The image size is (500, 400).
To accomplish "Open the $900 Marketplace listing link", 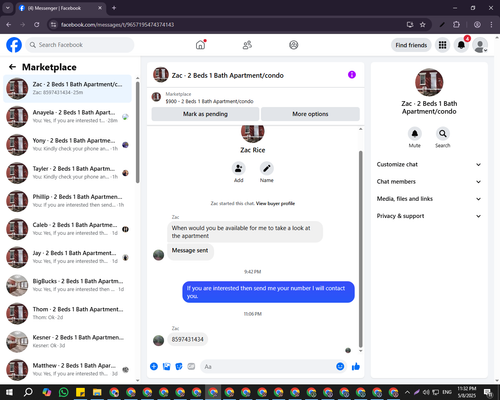I will (x=209, y=101).
